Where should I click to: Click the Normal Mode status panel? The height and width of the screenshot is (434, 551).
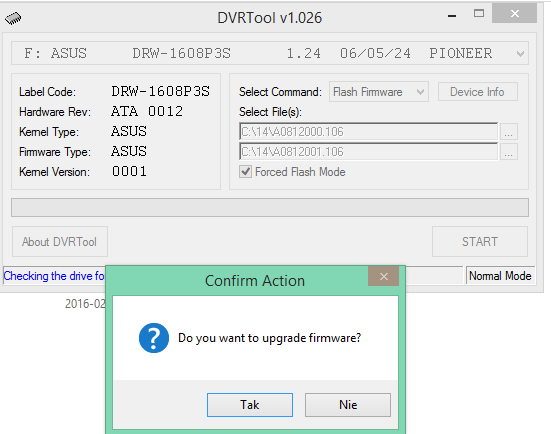(500, 276)
